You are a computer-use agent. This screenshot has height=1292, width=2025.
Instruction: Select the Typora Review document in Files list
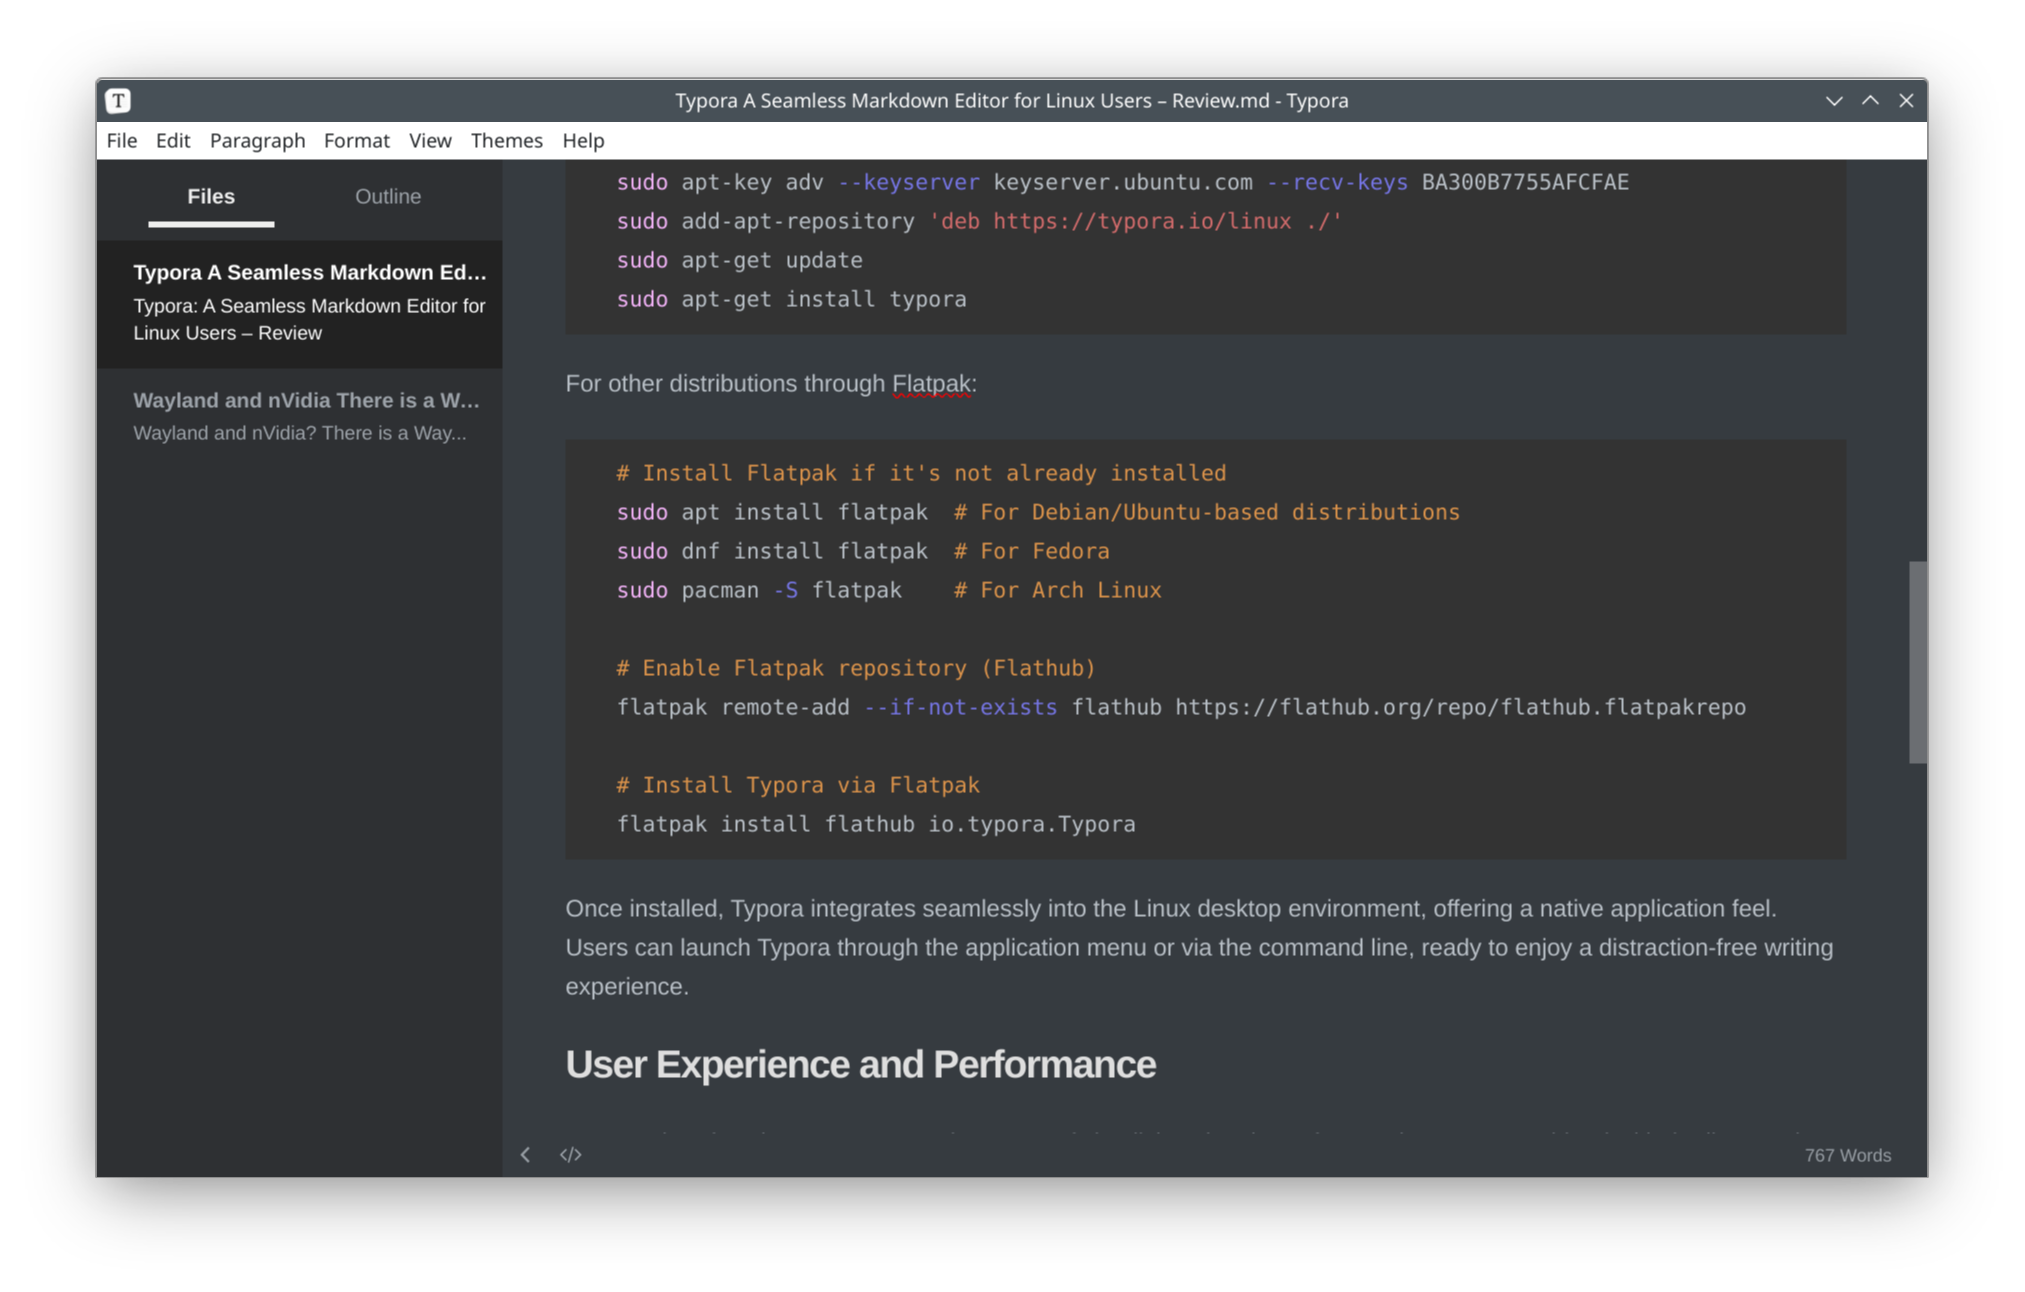click(x=299, y=302)
